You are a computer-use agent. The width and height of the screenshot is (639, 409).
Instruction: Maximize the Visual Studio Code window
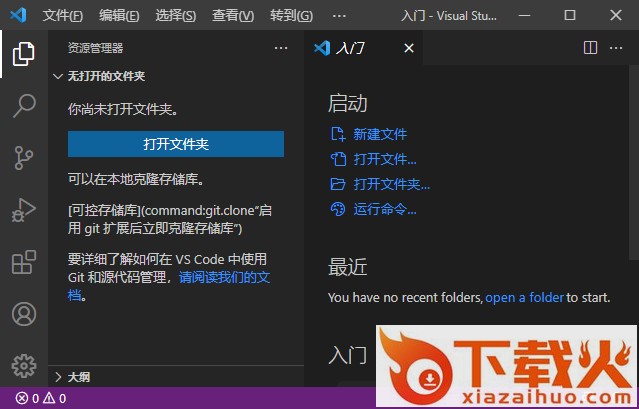point(570,15)
